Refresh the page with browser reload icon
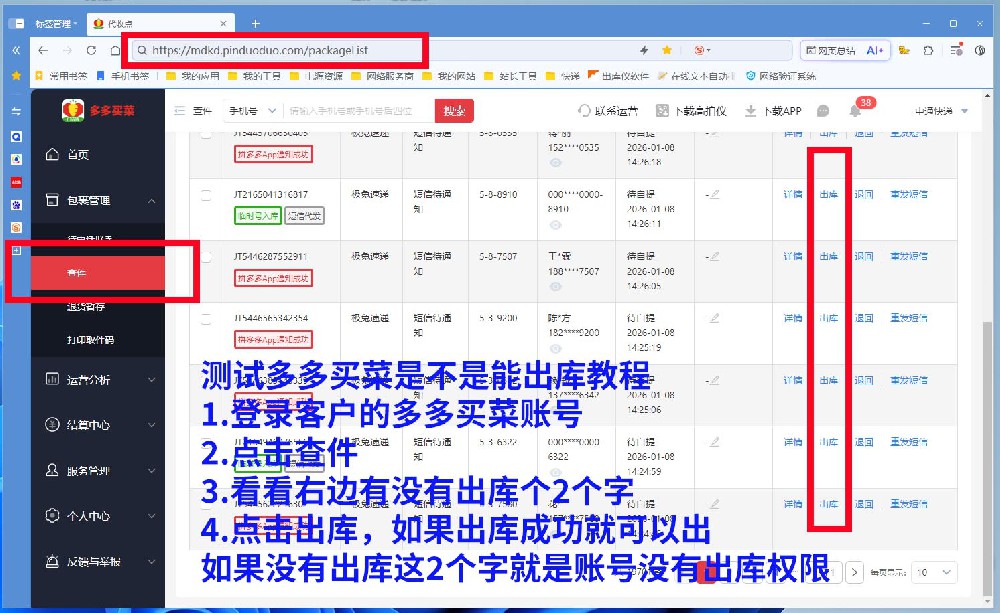 (93, 48)
